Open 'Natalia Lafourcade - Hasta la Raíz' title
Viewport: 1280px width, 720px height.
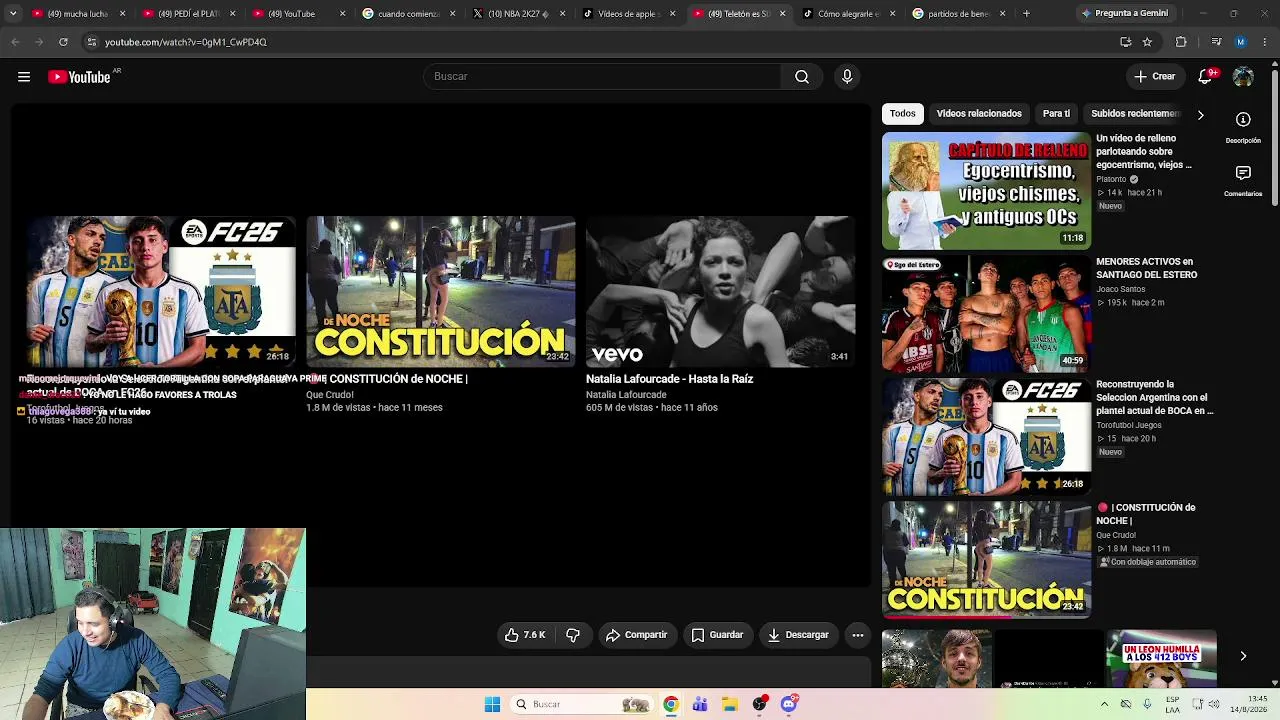pos(670,379)
